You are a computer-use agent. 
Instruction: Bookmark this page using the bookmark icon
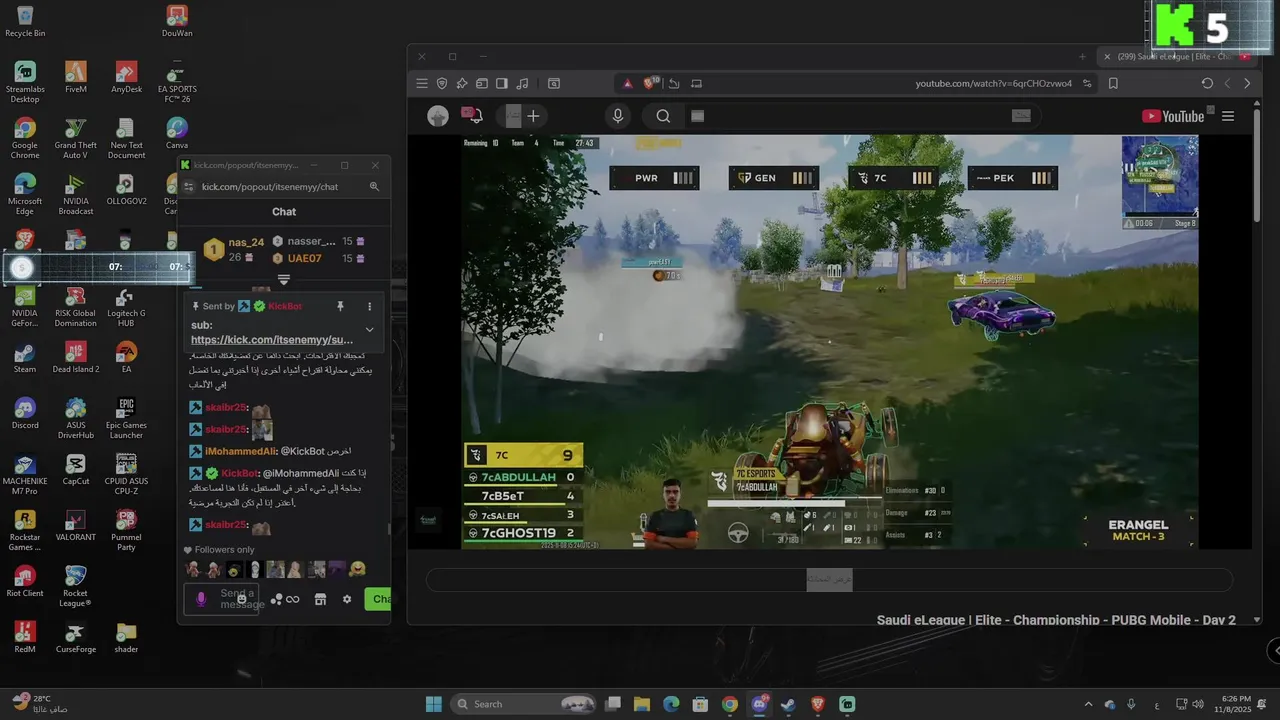click(1113, 84)
